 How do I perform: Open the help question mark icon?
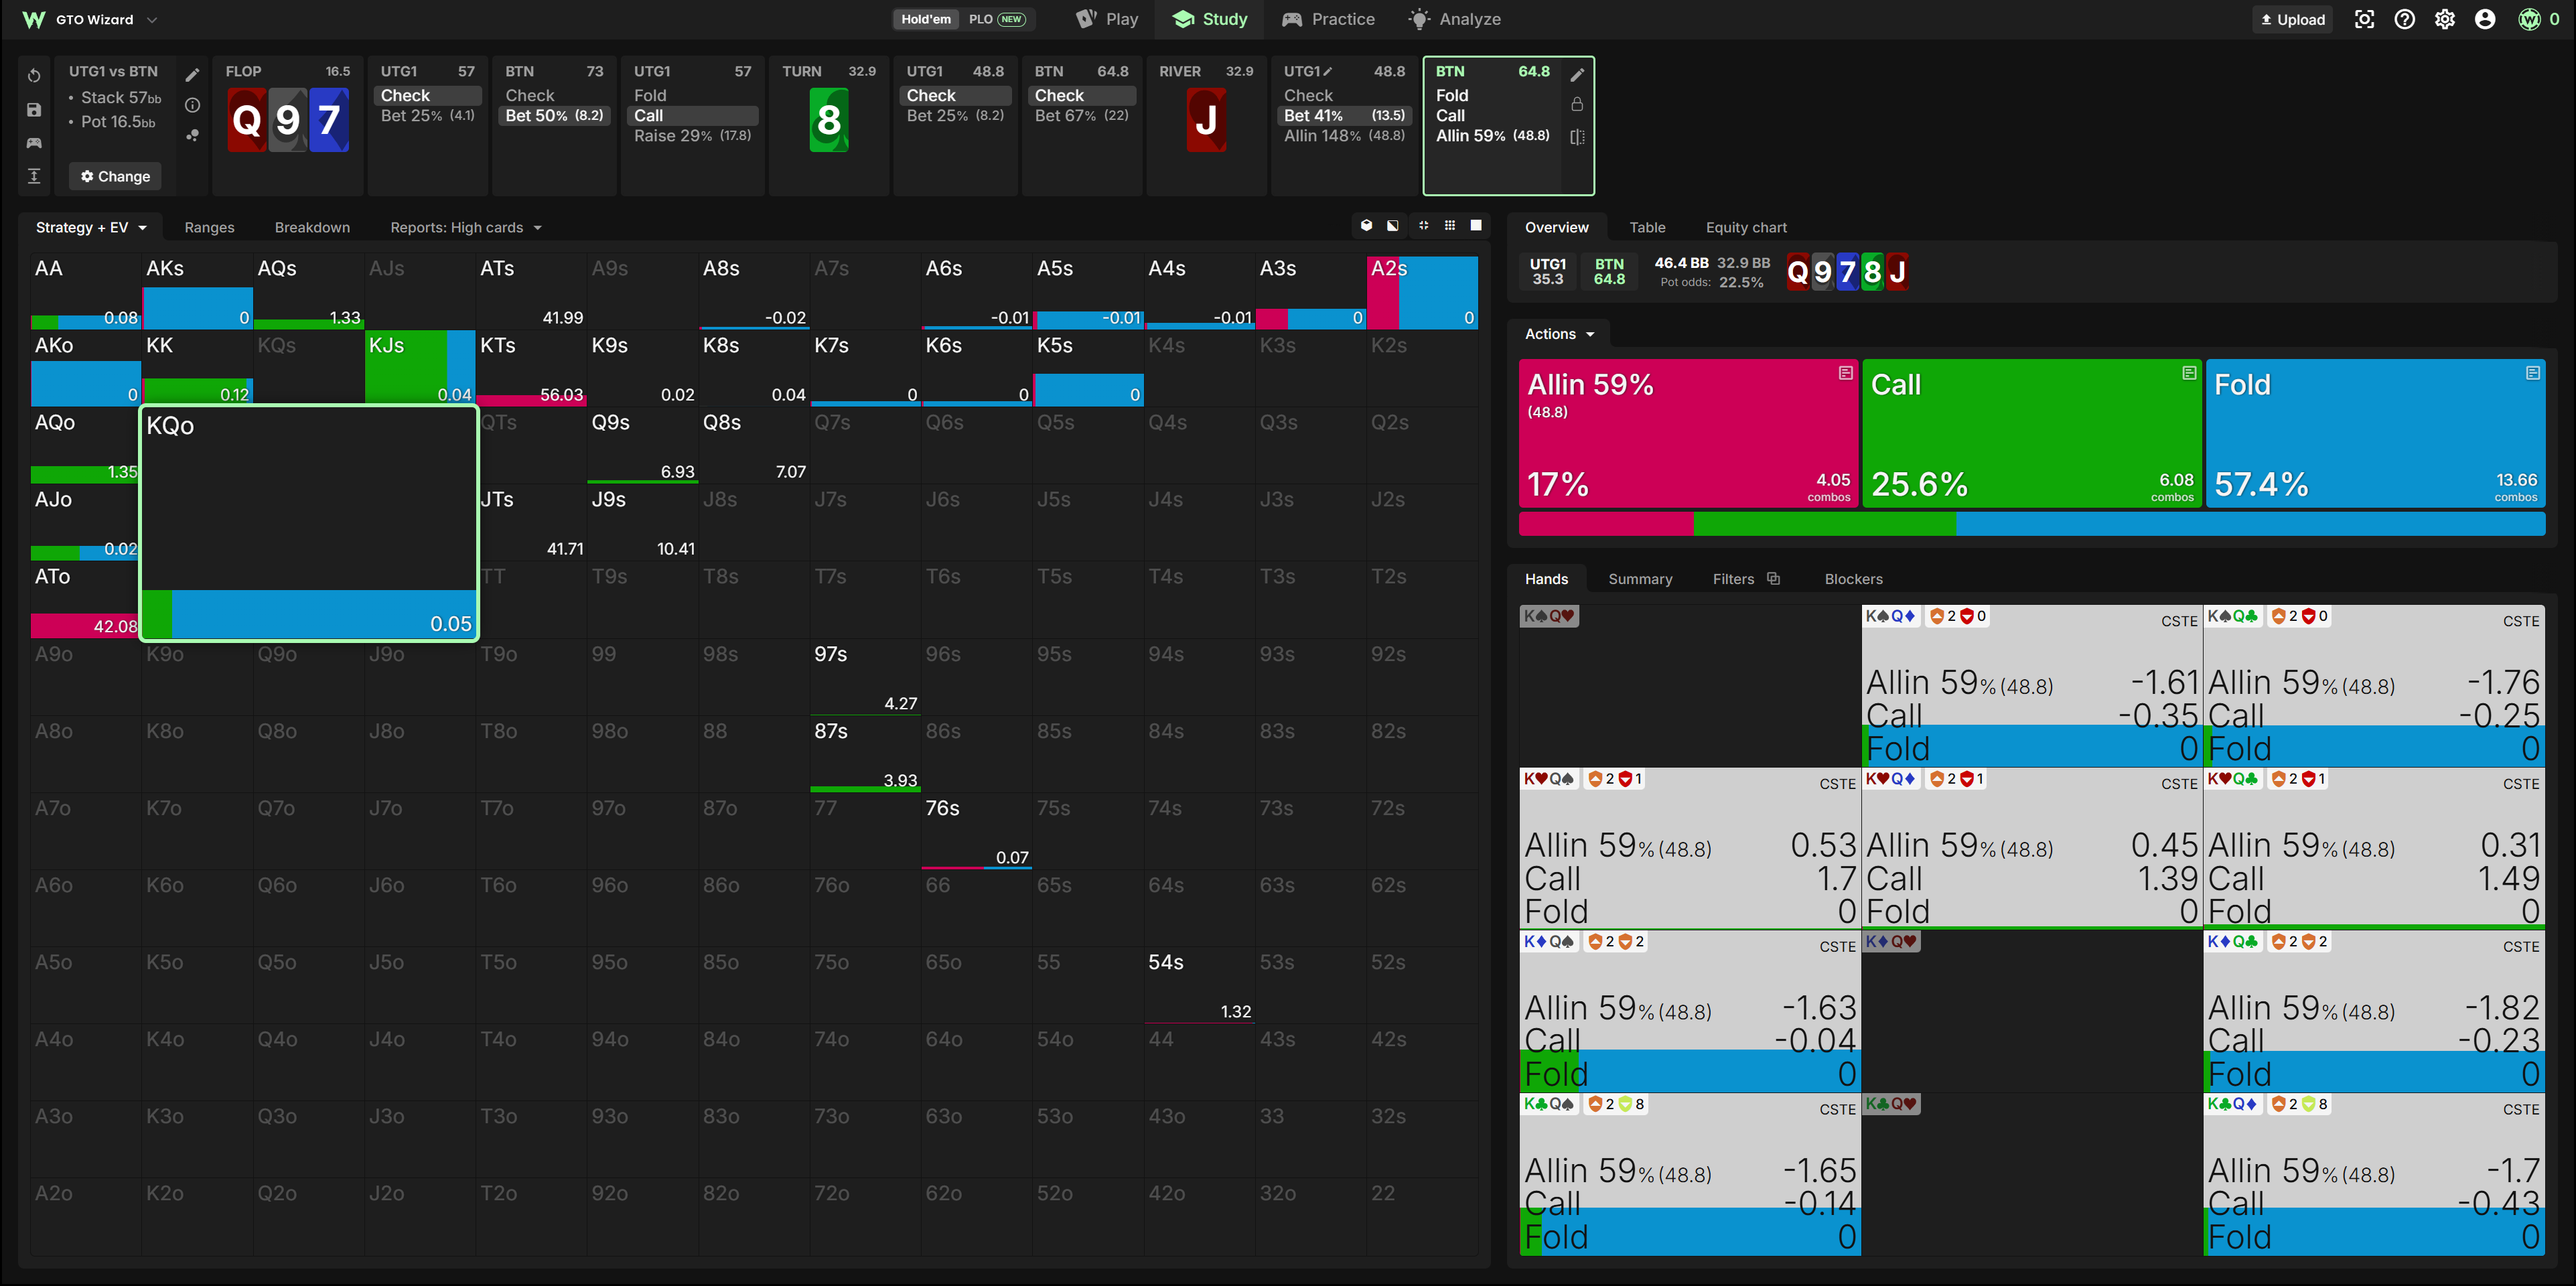click(x=2405, y=19)
